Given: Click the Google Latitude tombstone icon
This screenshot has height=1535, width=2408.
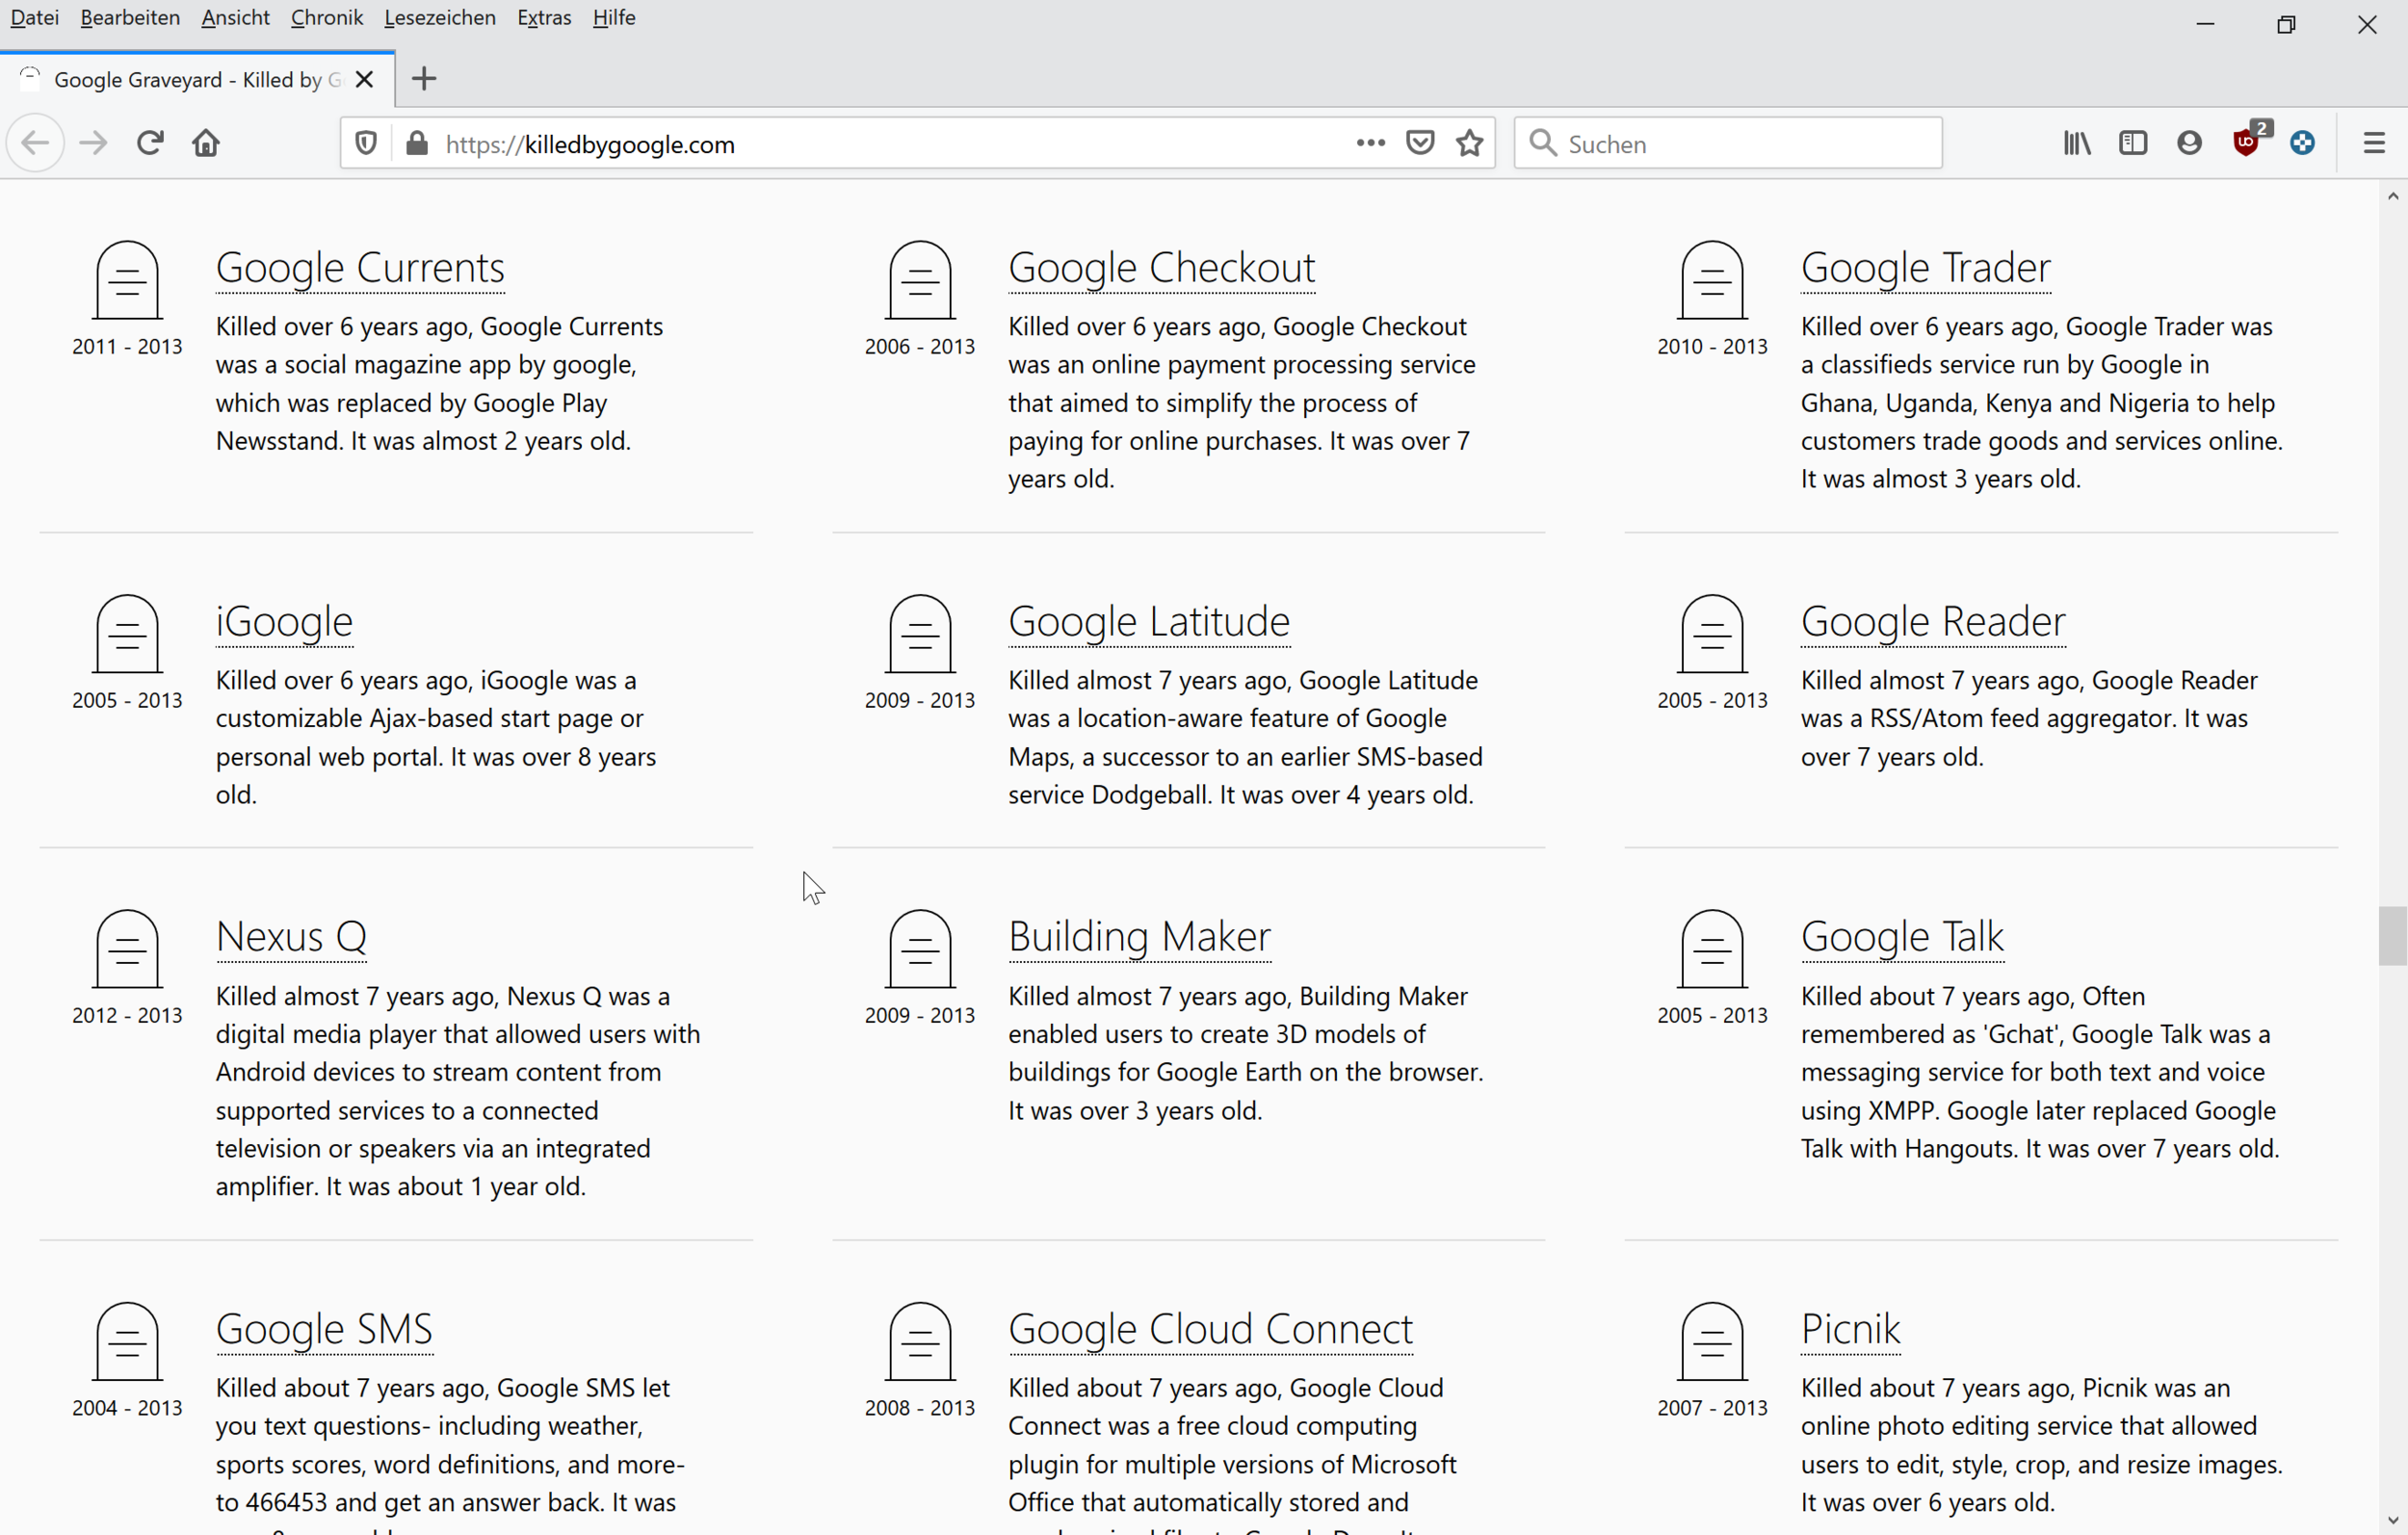Looking at the screenshot, I should point(920,633).
